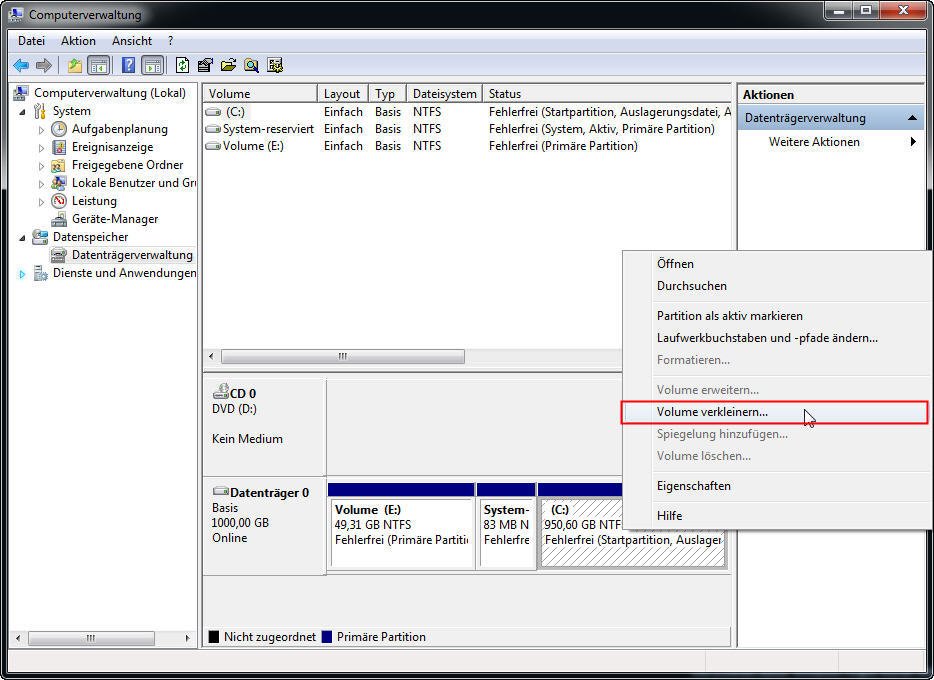Select the Volume (E:) list row
Image resolution: width=934 pixels, height=680 pixels.
467,146
